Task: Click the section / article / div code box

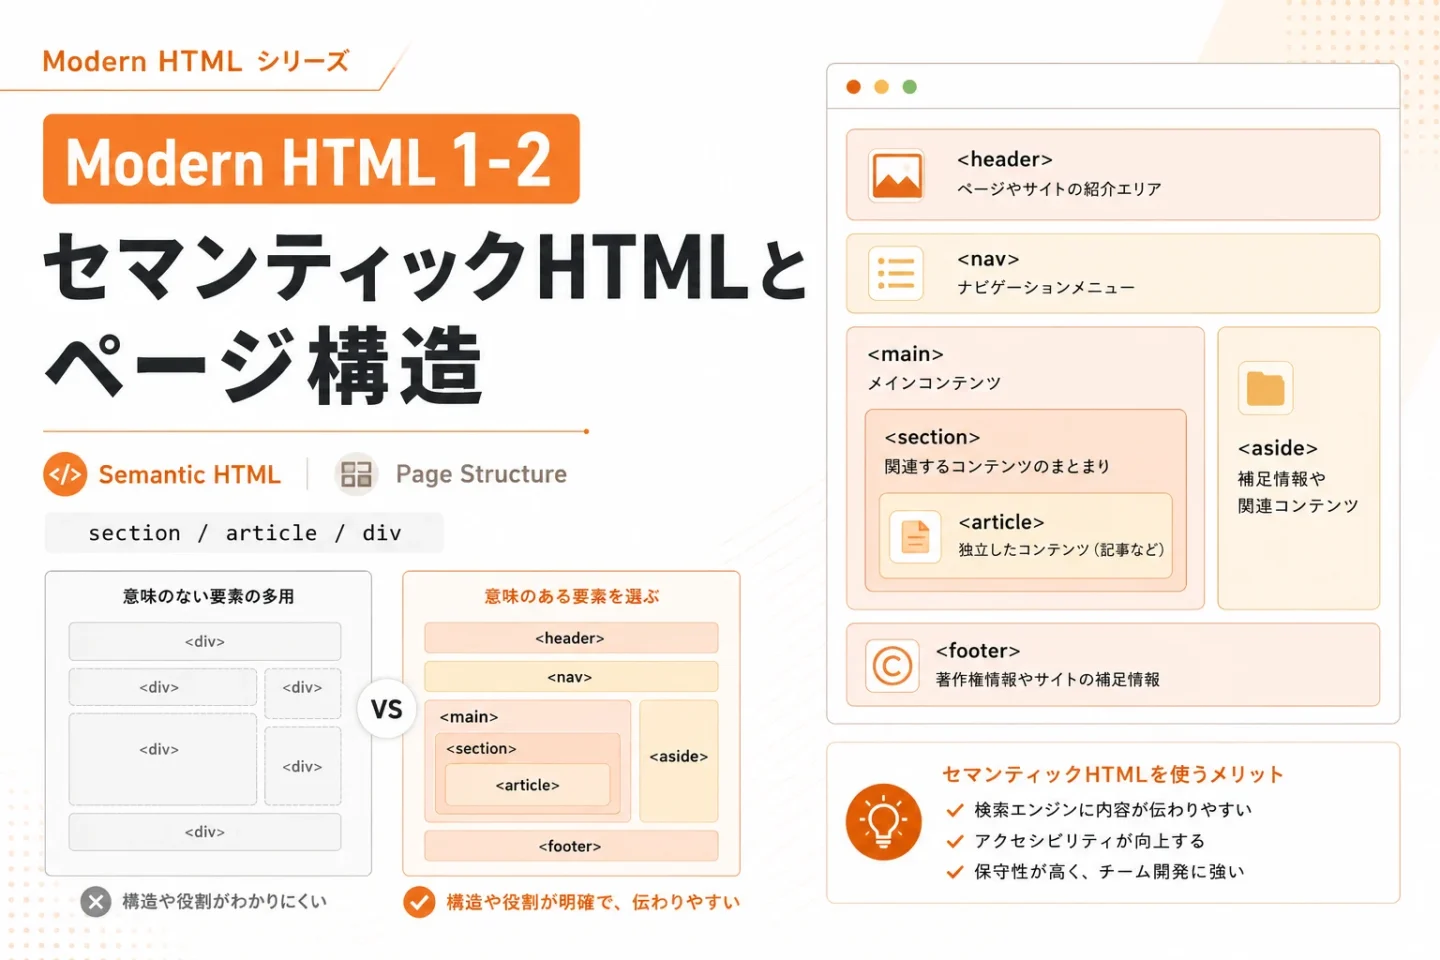Action: [x=244, y=533]
